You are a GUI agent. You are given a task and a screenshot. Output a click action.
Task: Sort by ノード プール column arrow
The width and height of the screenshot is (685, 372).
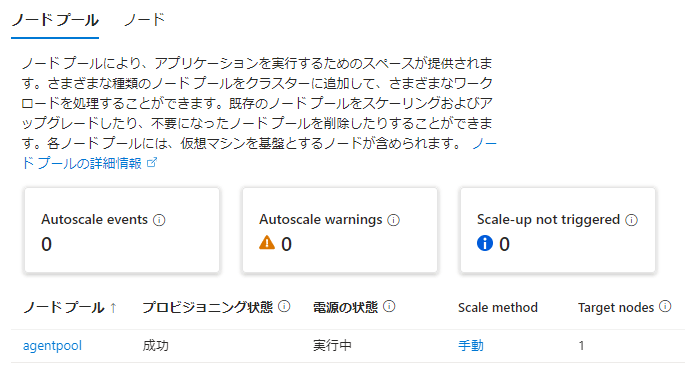[114, 308]
